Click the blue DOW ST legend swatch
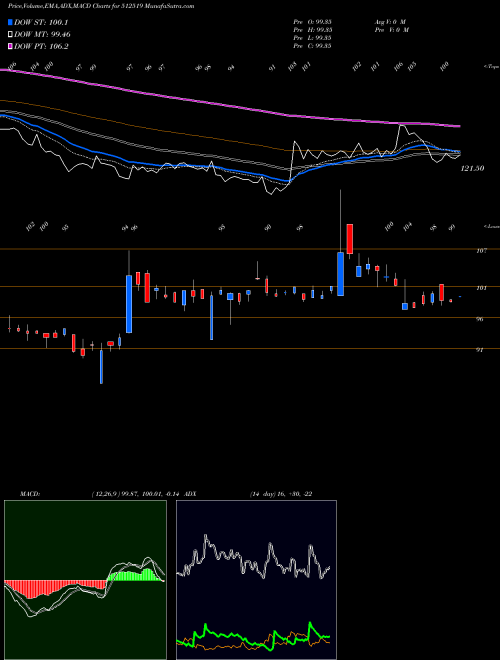Viewport: 500px width, 660px height. pos(10,22)
